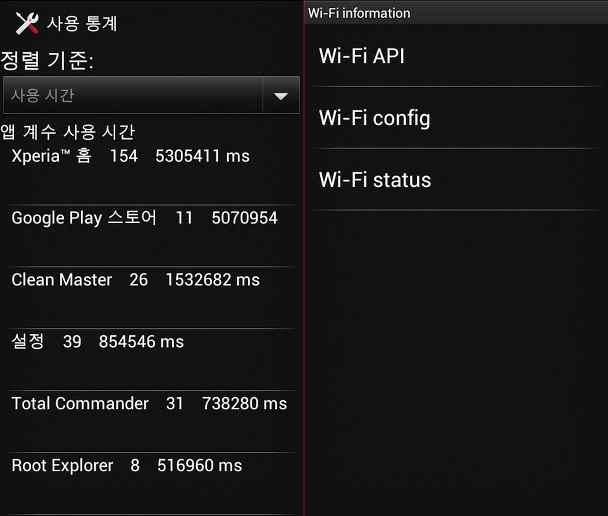Click the 5070954 usage time value
The height and width of the screenshot is (516, 608).
245,218
